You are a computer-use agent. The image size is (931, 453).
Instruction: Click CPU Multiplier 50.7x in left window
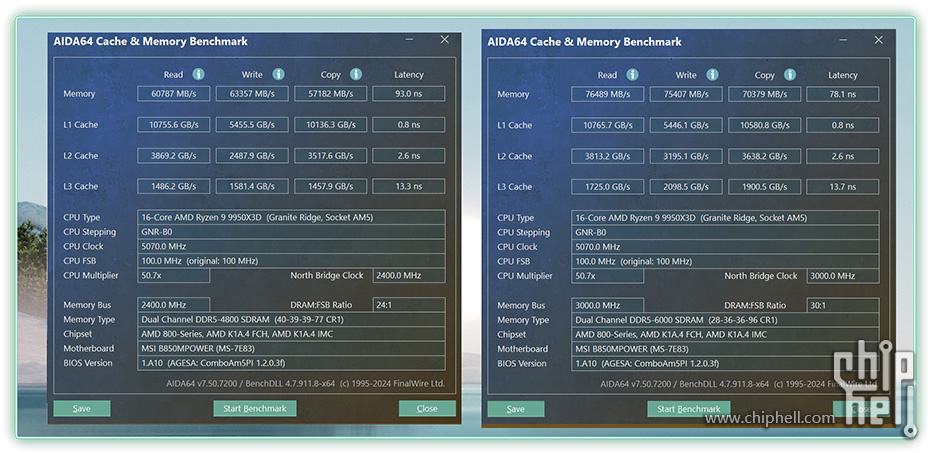[173, 275]
